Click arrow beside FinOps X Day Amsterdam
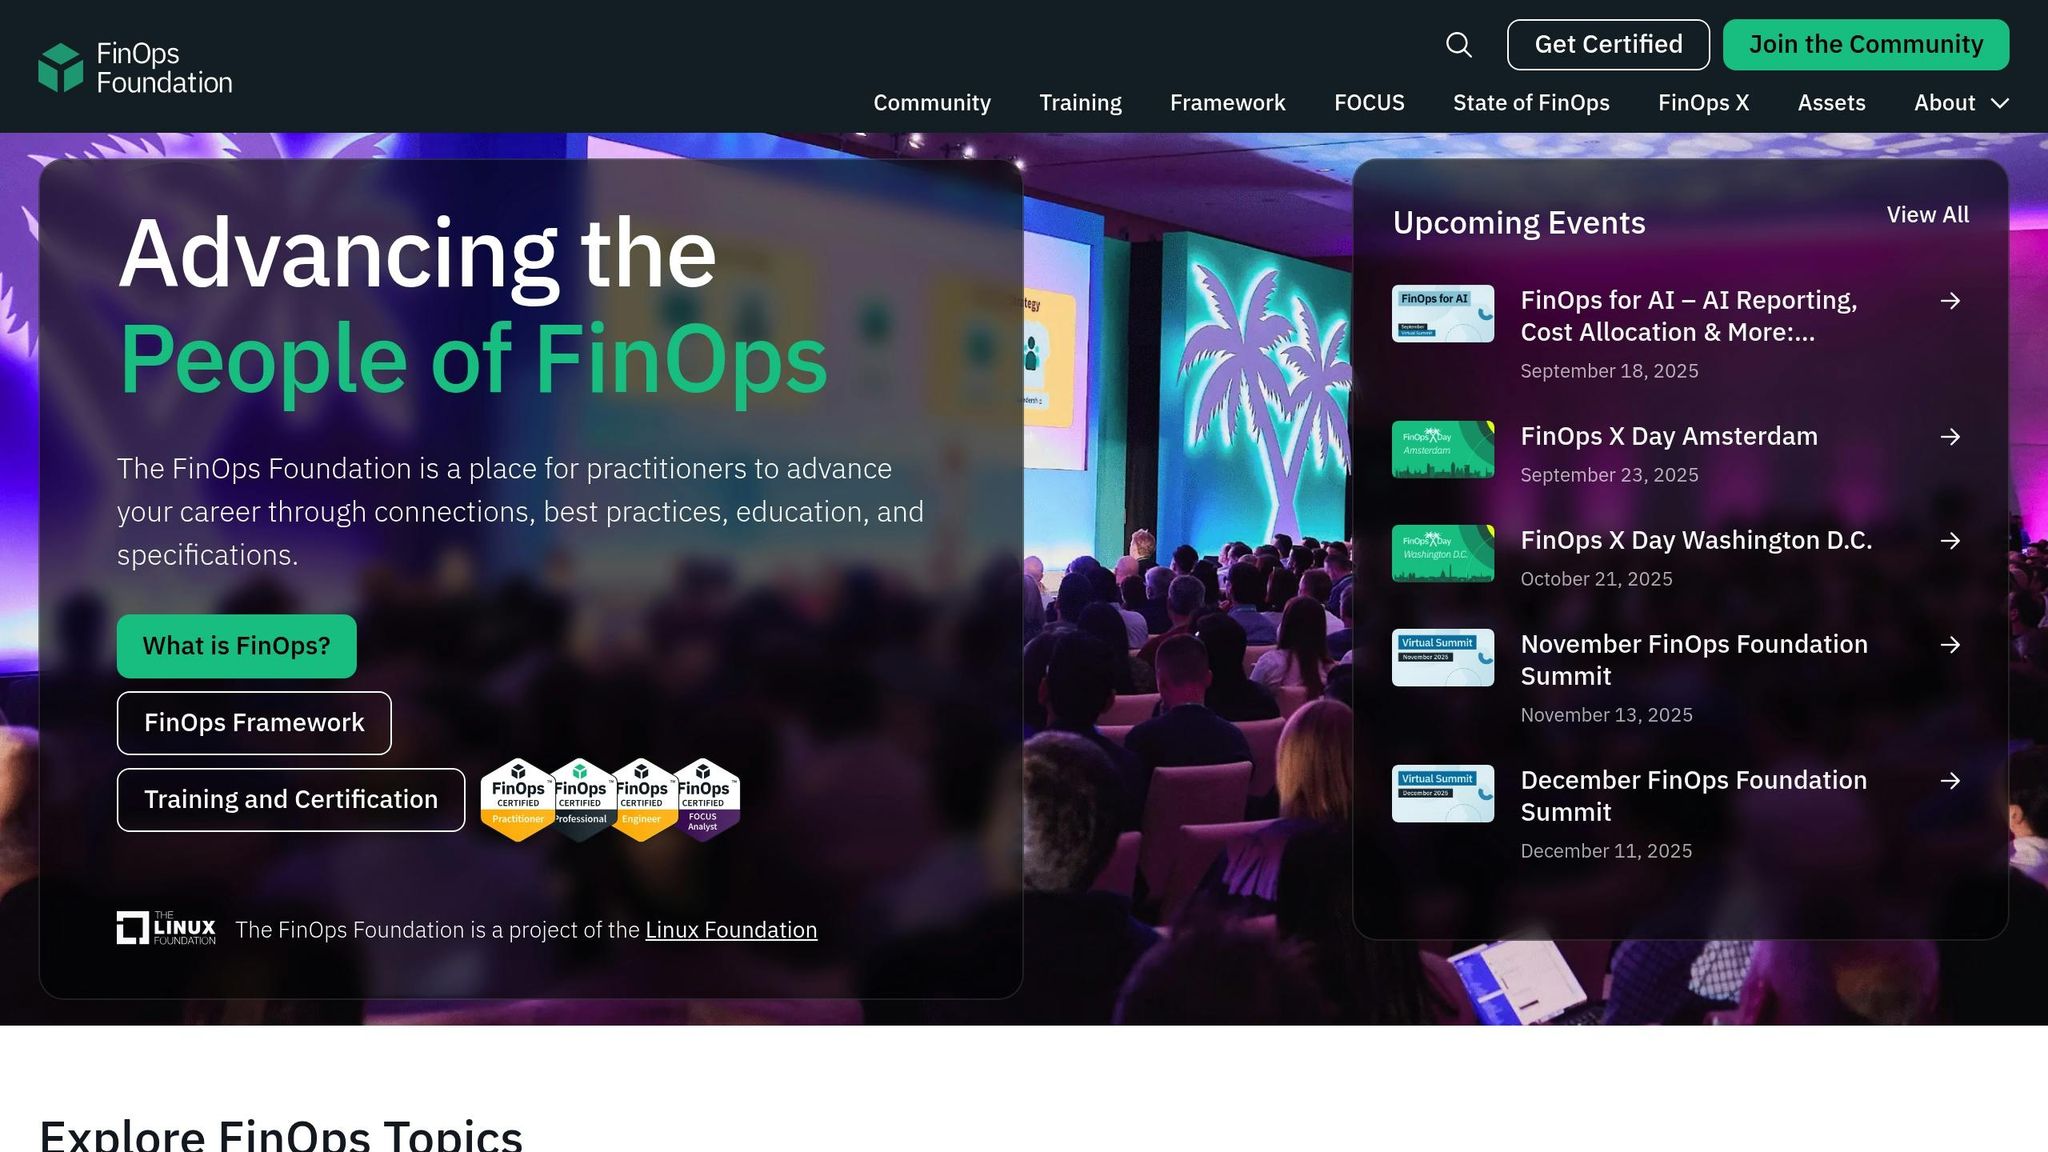2048x1152 pixels. click(x=1950, y=437)
